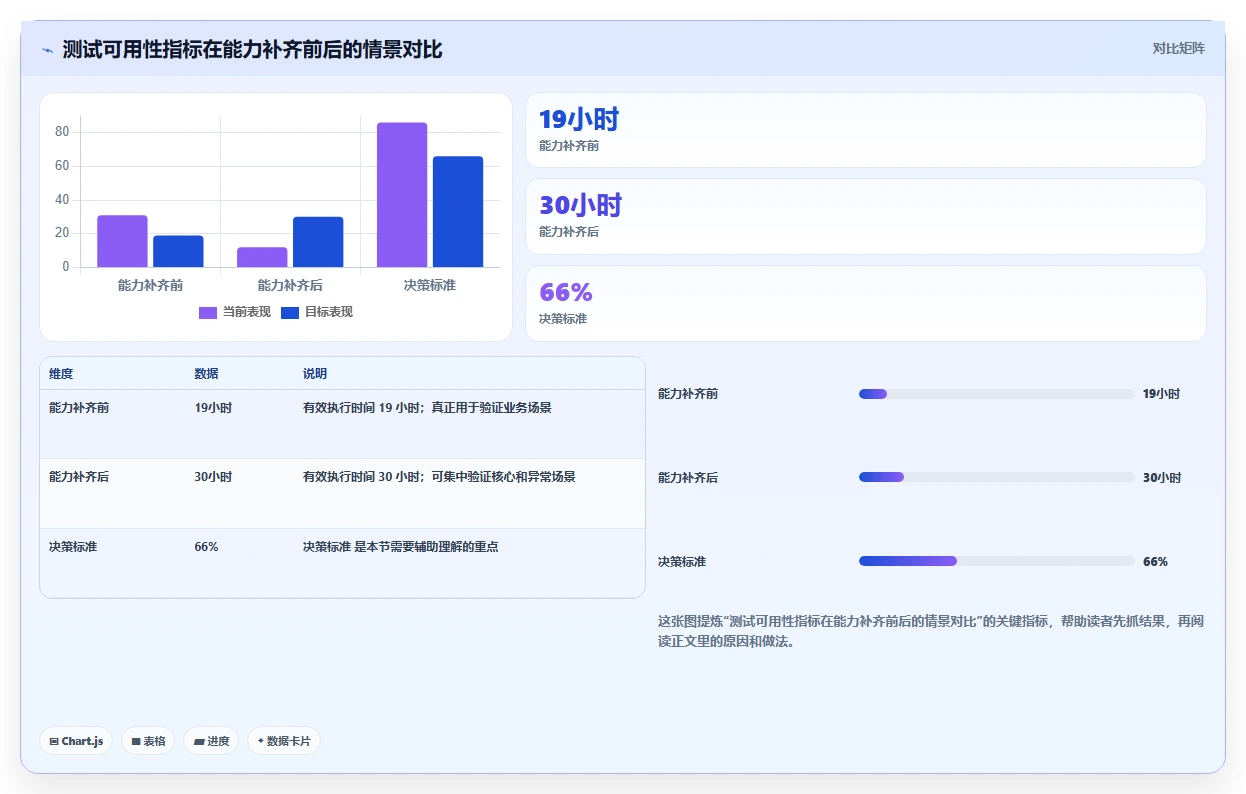Click the 说明 table column header
Viewport: 1246px width, 794px height.
[x=315, y=374]
